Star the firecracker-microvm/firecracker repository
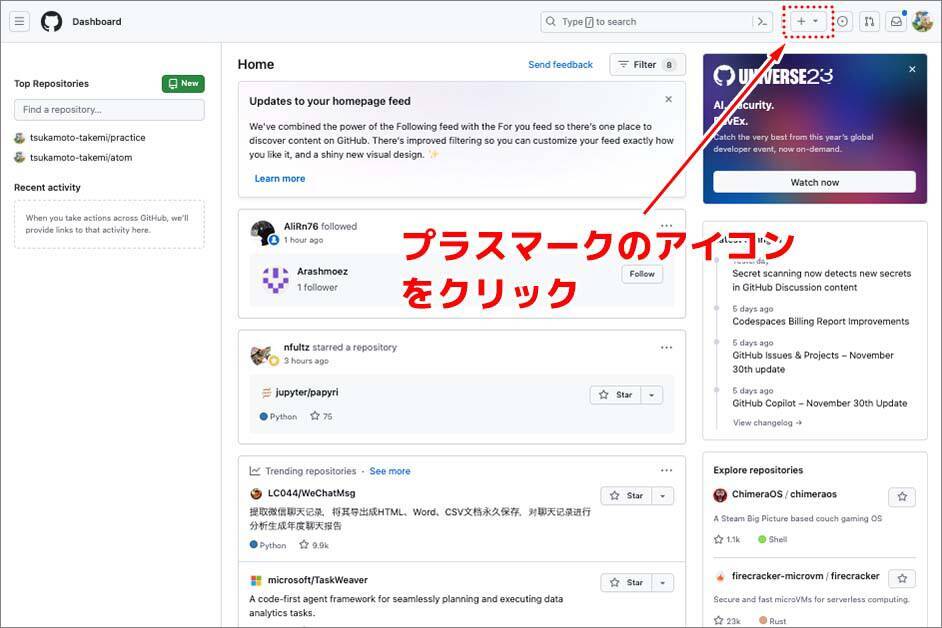This screenshot has width=942, height=628. pos(902,579)
